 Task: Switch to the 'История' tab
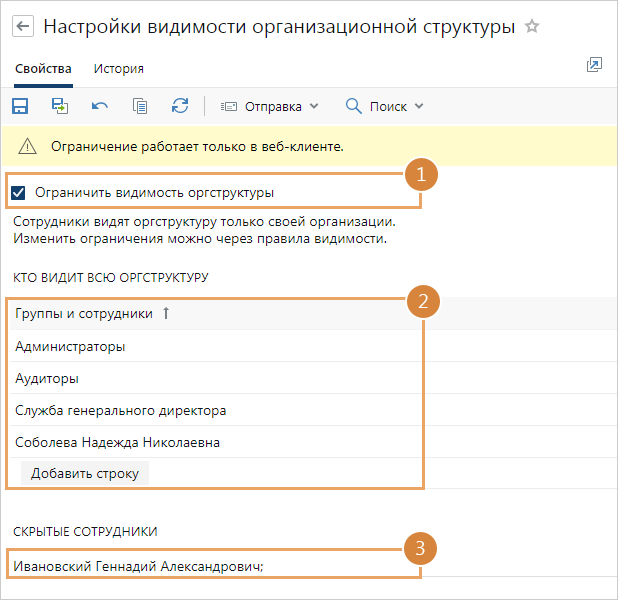tap(118, 69)
